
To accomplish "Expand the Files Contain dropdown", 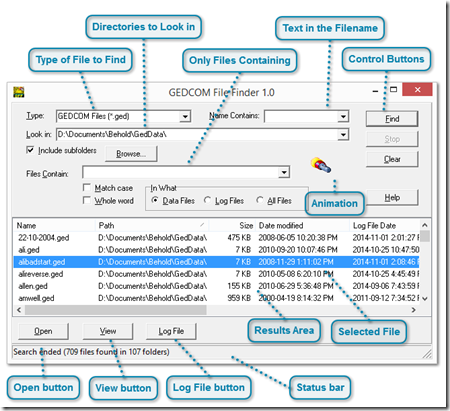I will pyautogui.click(x=284, y=172).
